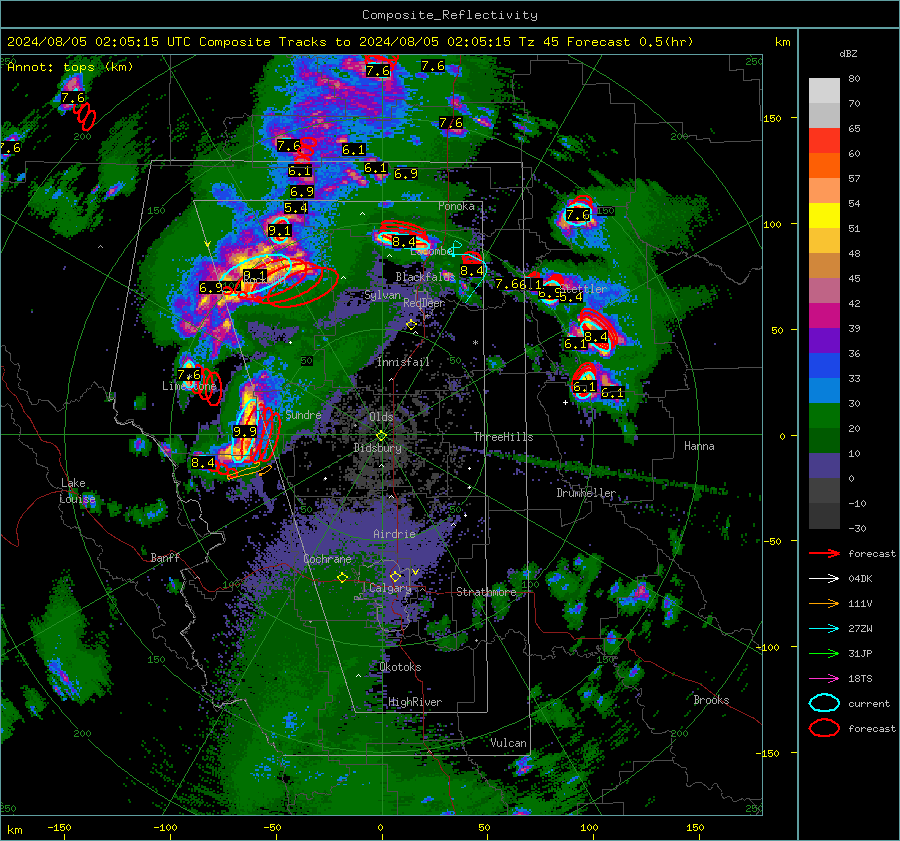Click the 'Annot: tops (km)' annotation label
The height and width of the screenshot is (841, 900).
tap(70, 67)
